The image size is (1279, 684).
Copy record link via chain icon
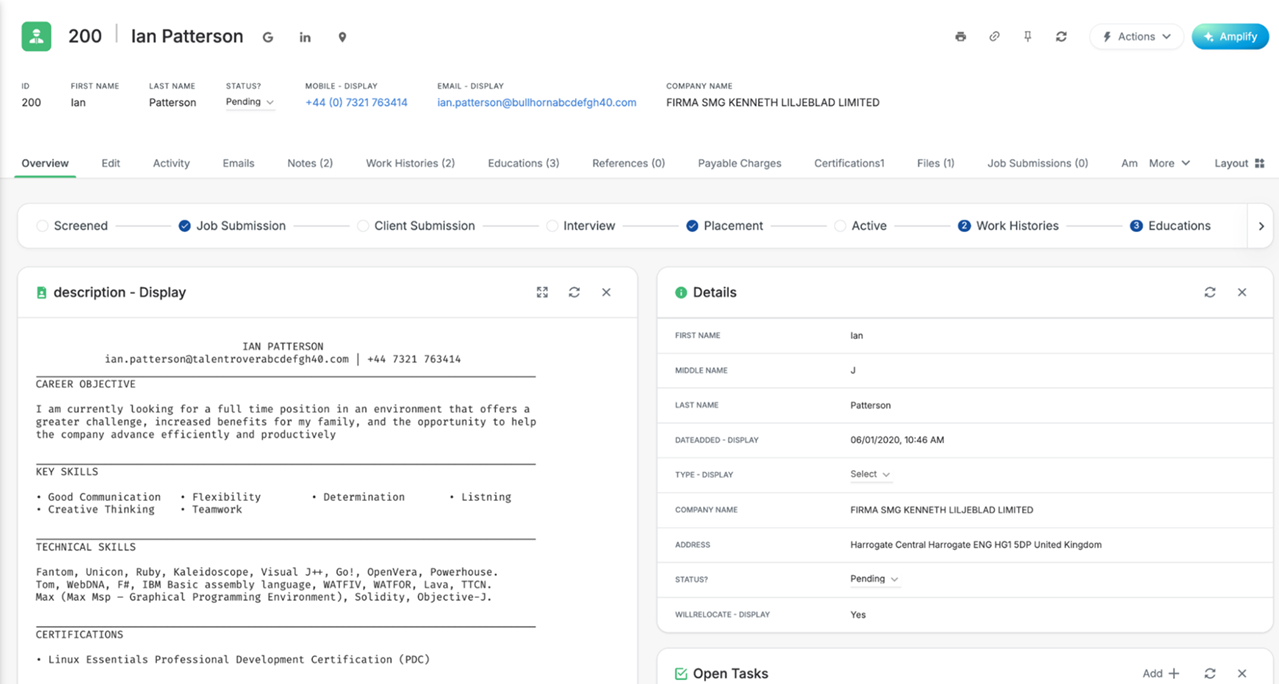click(x=994, y=37)
